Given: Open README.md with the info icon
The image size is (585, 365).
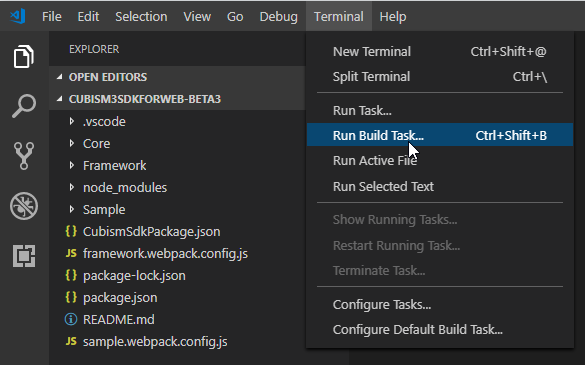Looking at the screenshot, I should click(x=119, y=319).
